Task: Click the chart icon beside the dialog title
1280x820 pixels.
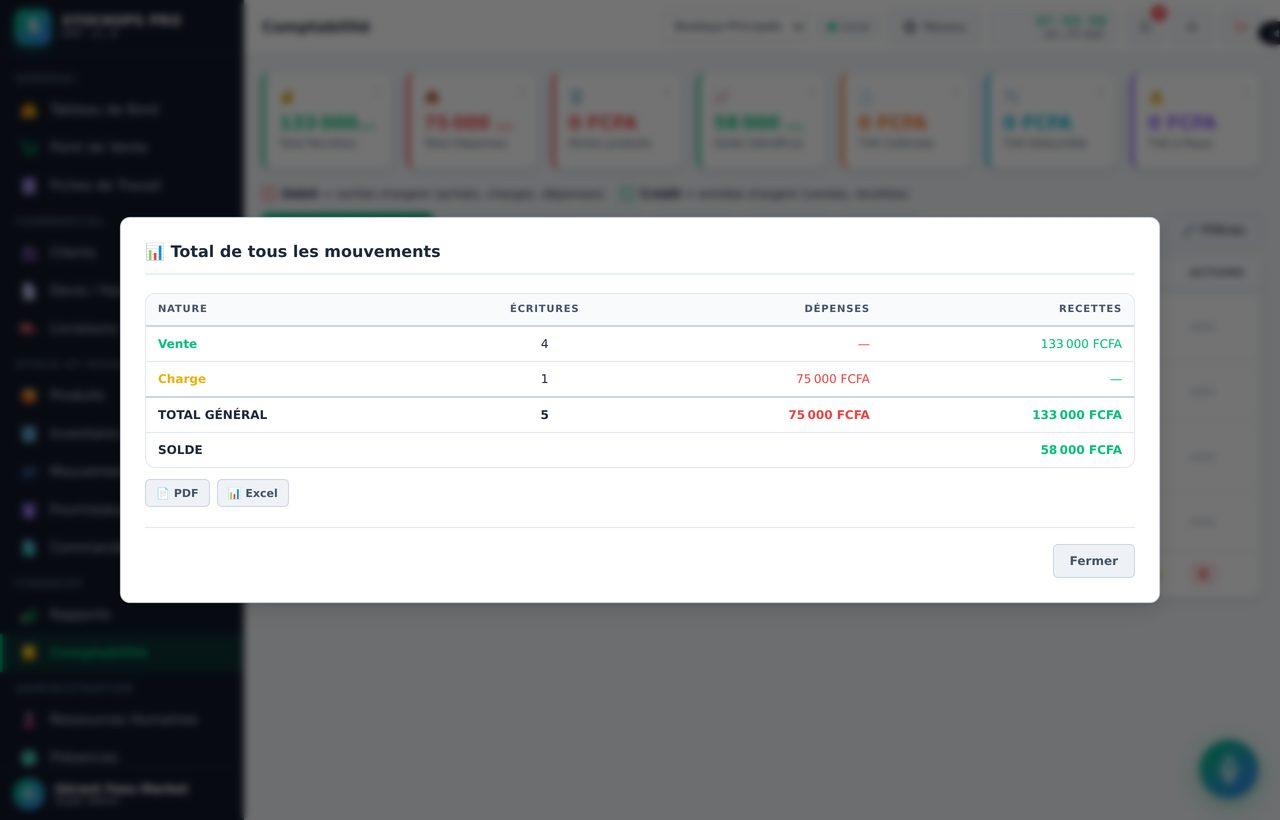Action: 154,251
